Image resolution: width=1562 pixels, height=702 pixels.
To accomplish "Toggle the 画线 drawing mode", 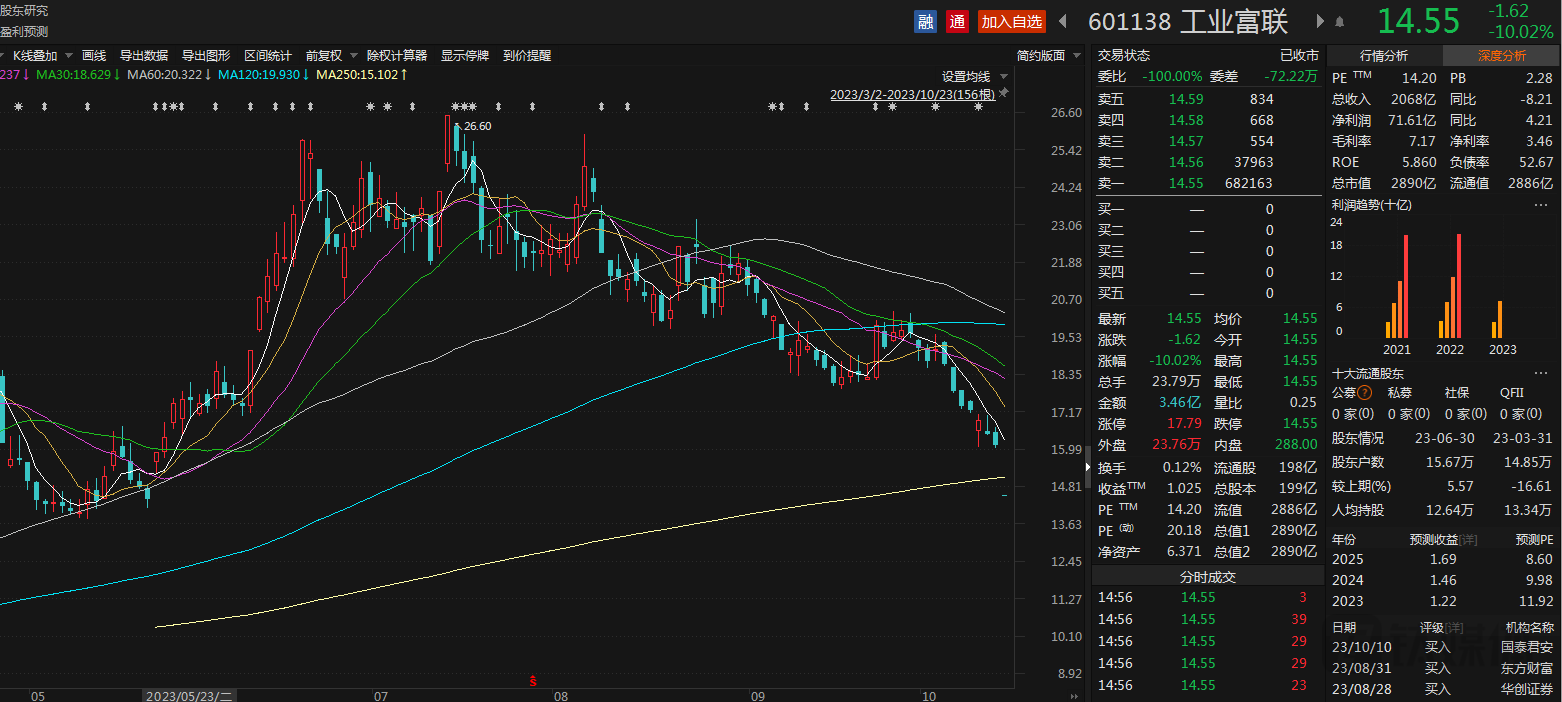I will click(94, 56).
